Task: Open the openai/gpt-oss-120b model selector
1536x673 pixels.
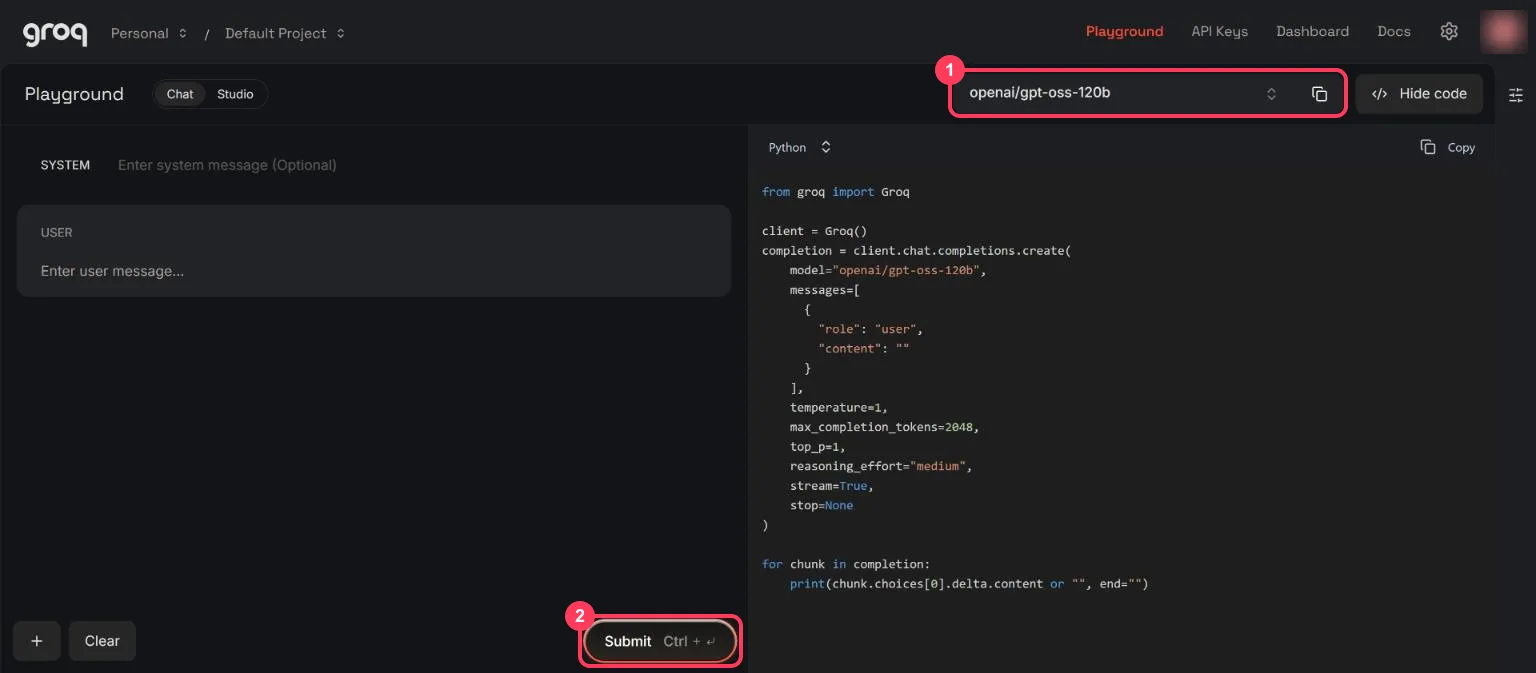Action: click(x=1123, y=93)
